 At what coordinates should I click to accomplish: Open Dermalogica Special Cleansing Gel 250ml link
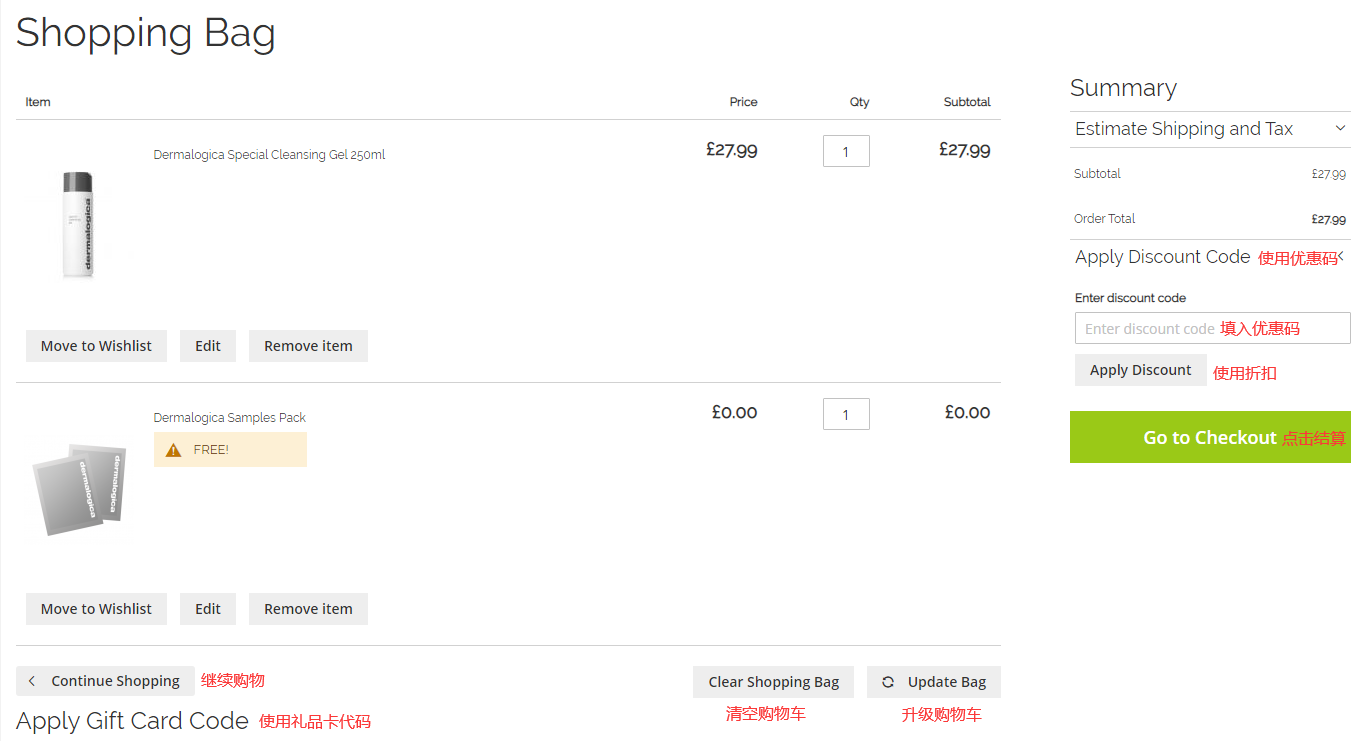(x=269, y=155)
